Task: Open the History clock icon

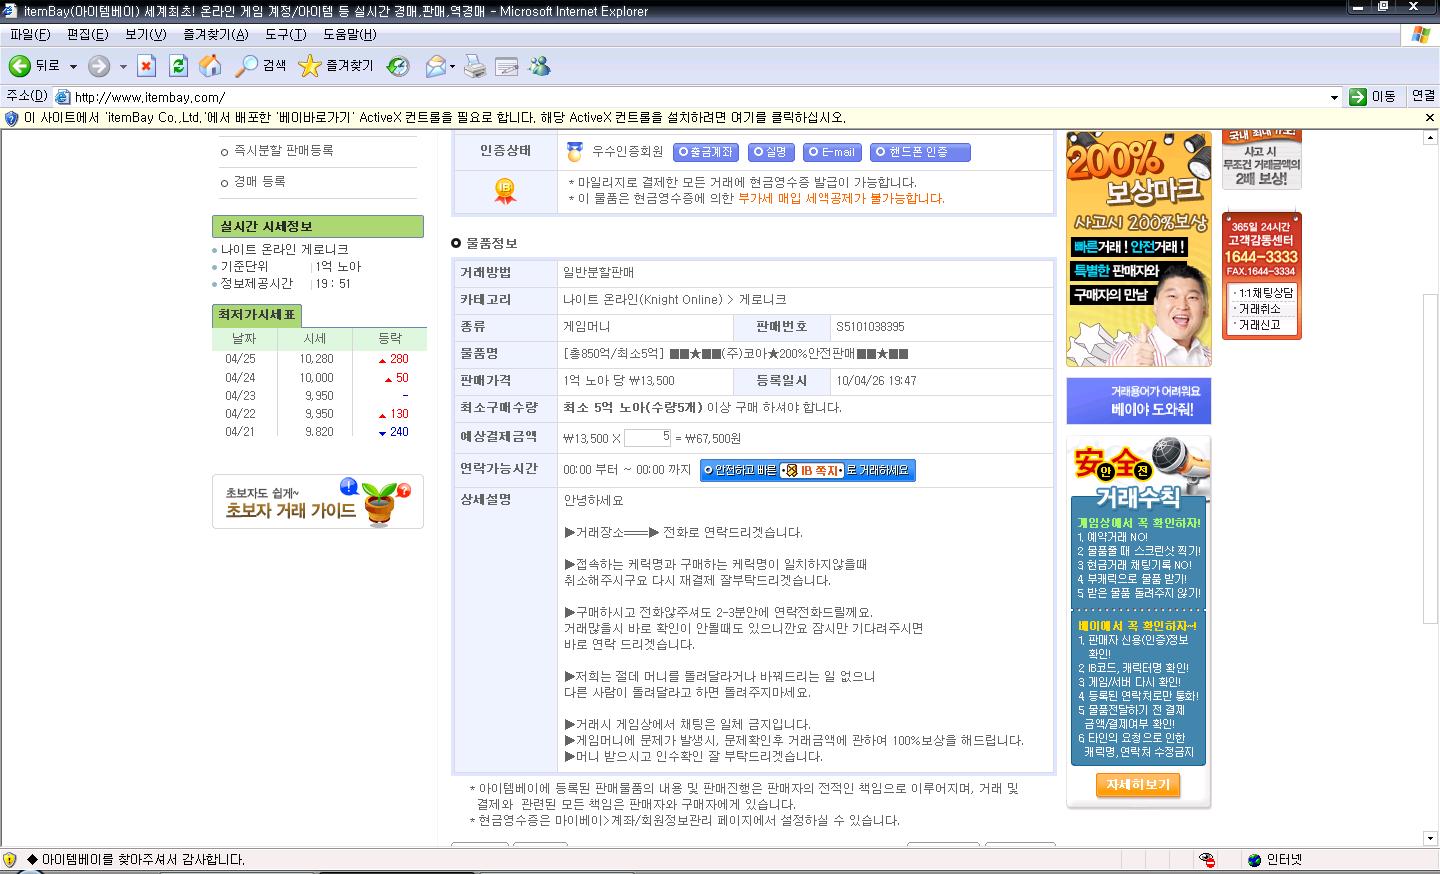Action: click(x=398, y=66)
